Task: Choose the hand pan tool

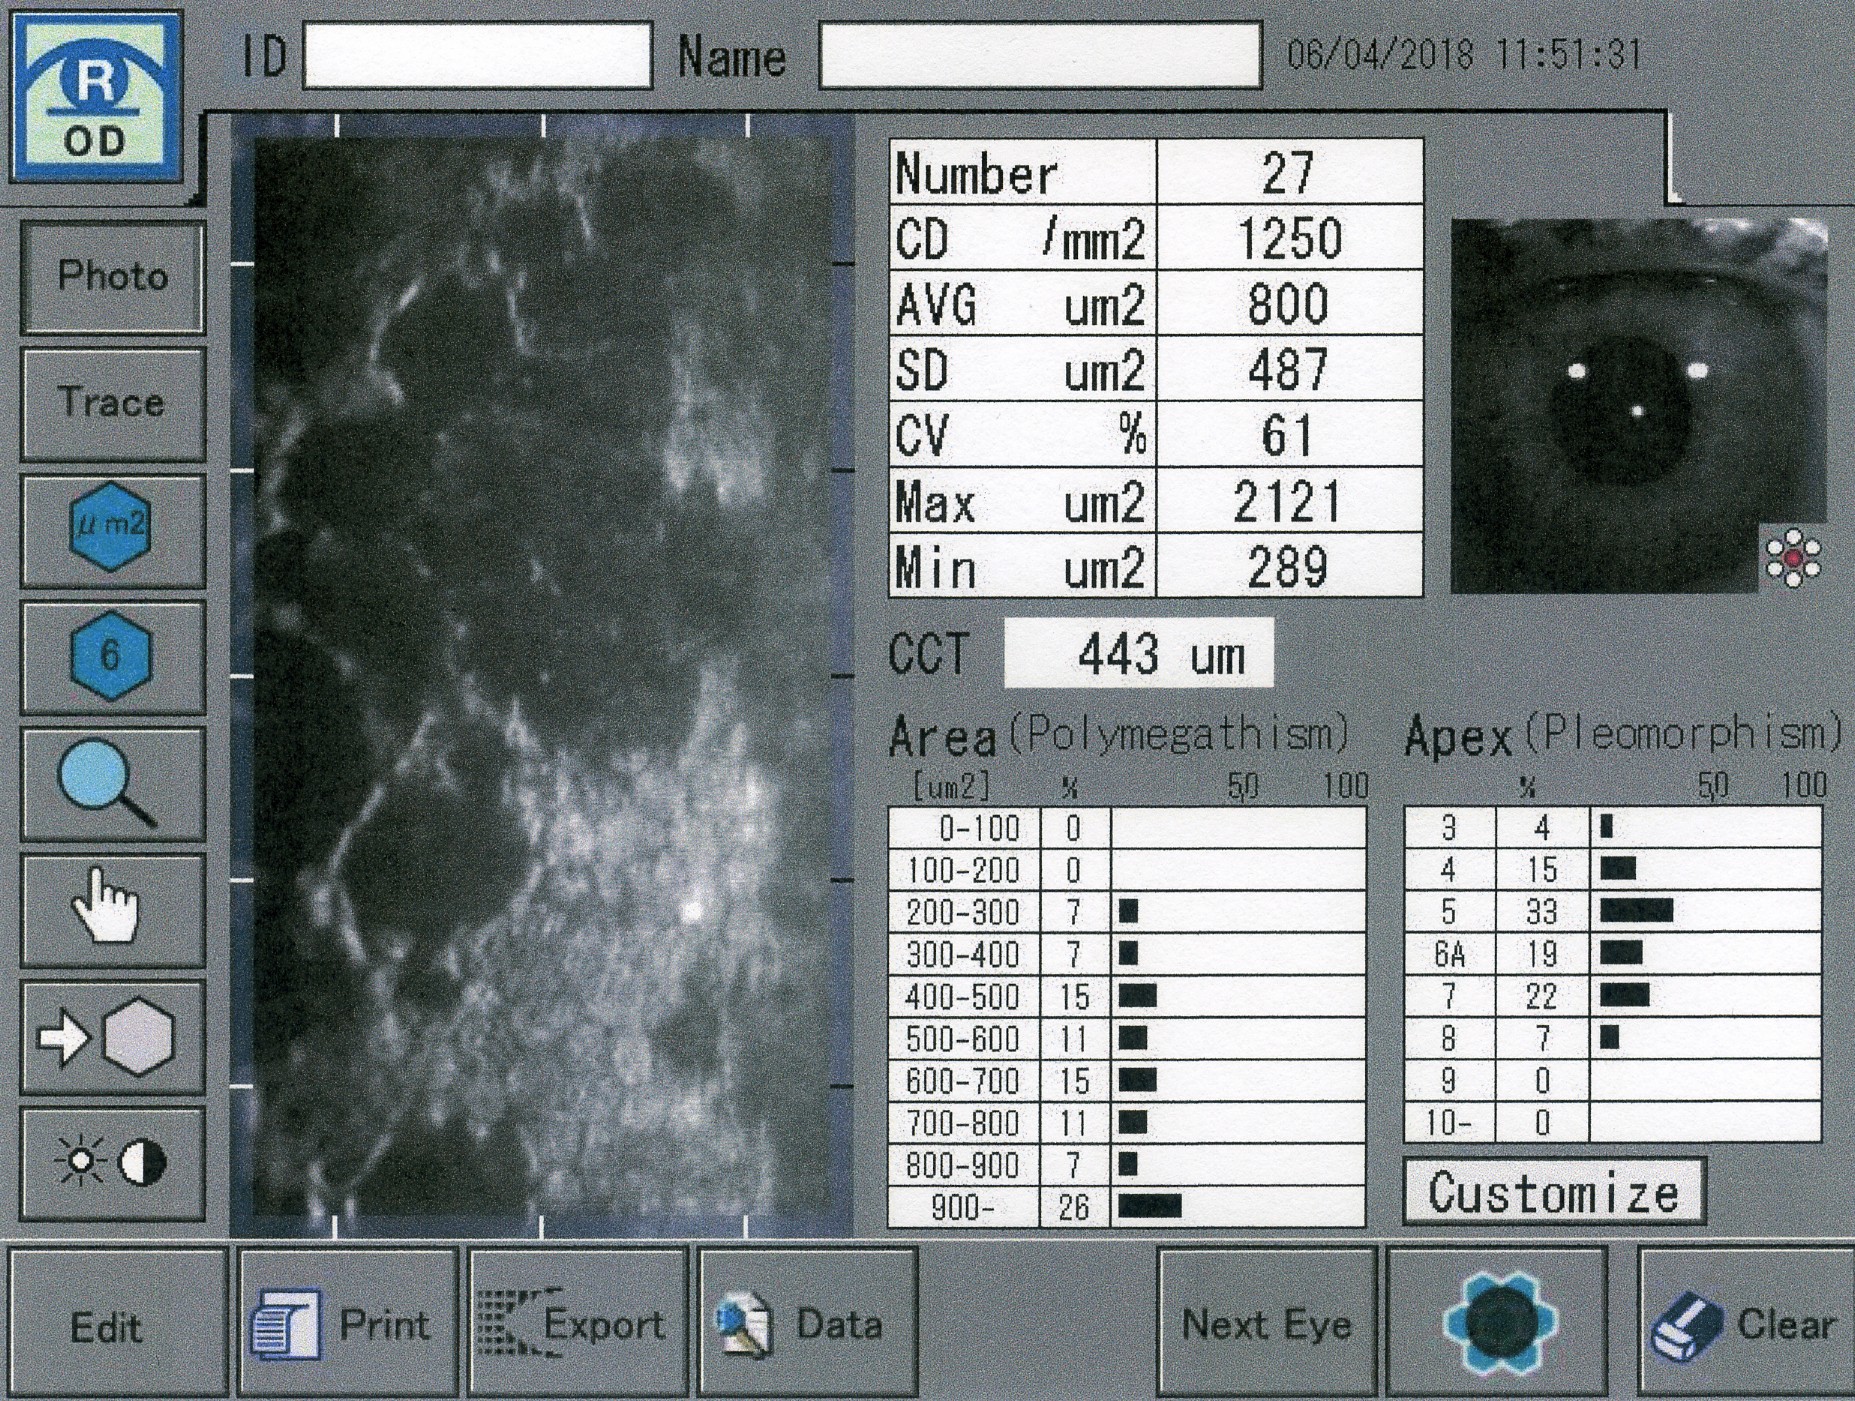Action: pos(111,910)
